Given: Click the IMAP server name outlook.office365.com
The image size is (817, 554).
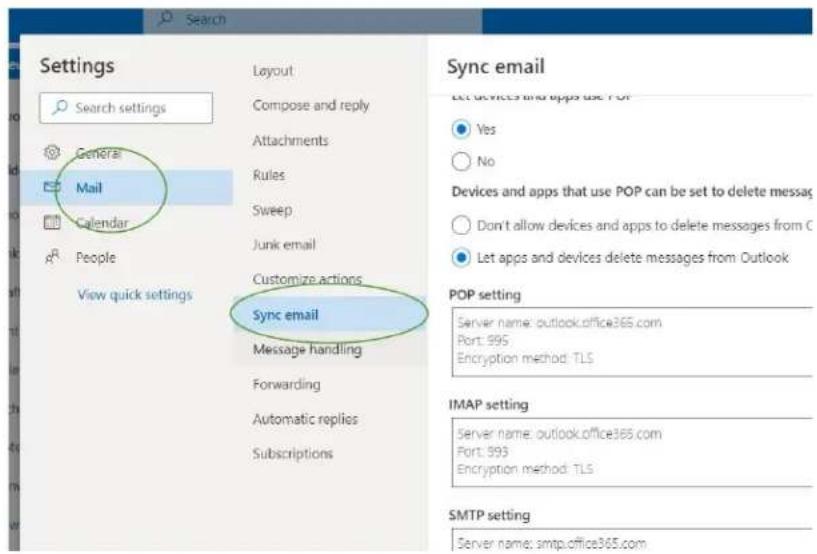Looking at the screenshot, I should [x=599, y=434].
